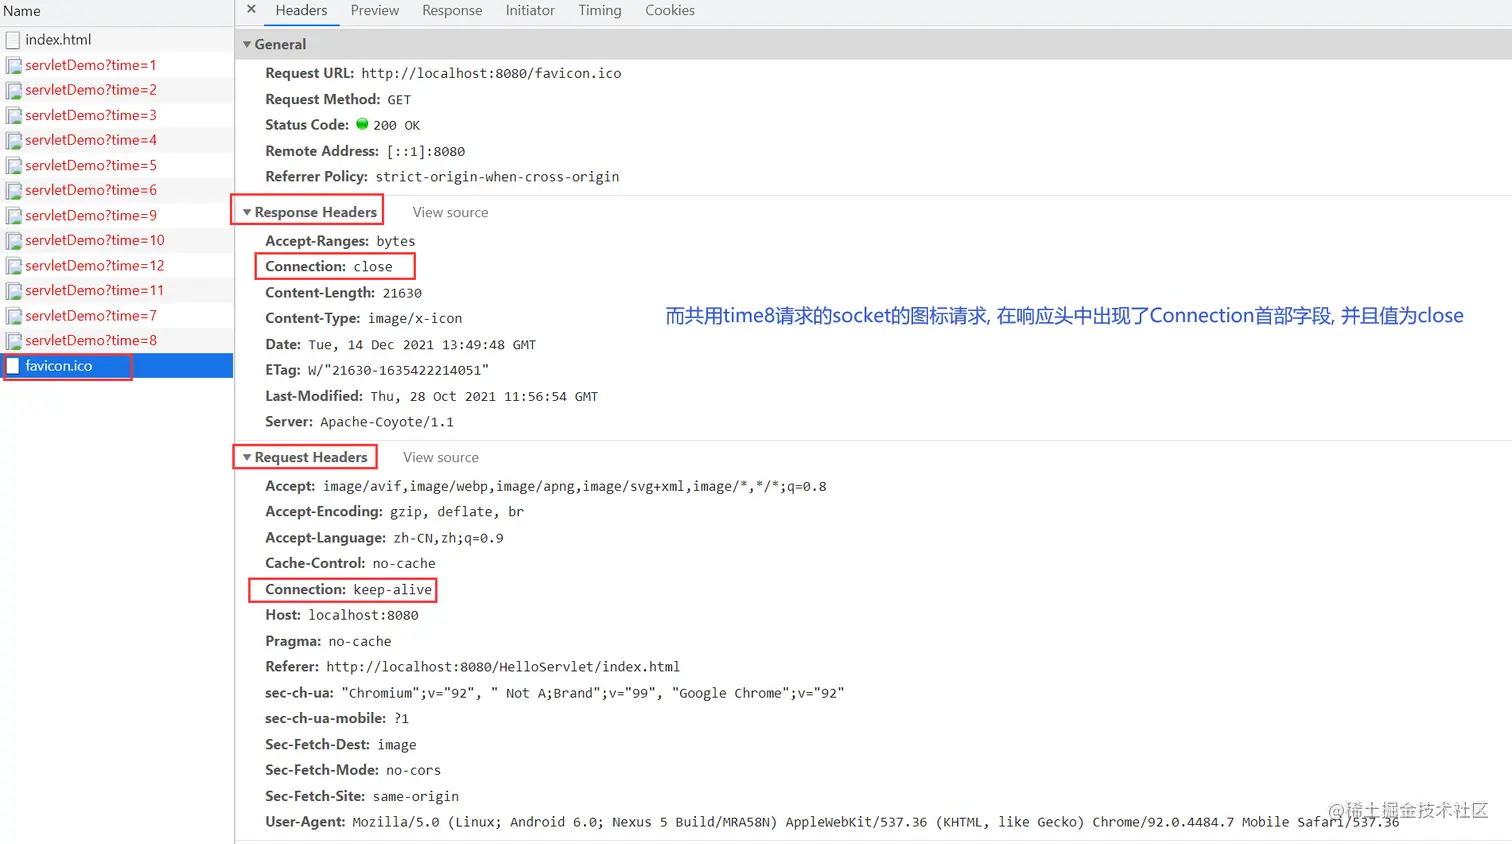Click the response Connection value close

(x=373, y=267)
